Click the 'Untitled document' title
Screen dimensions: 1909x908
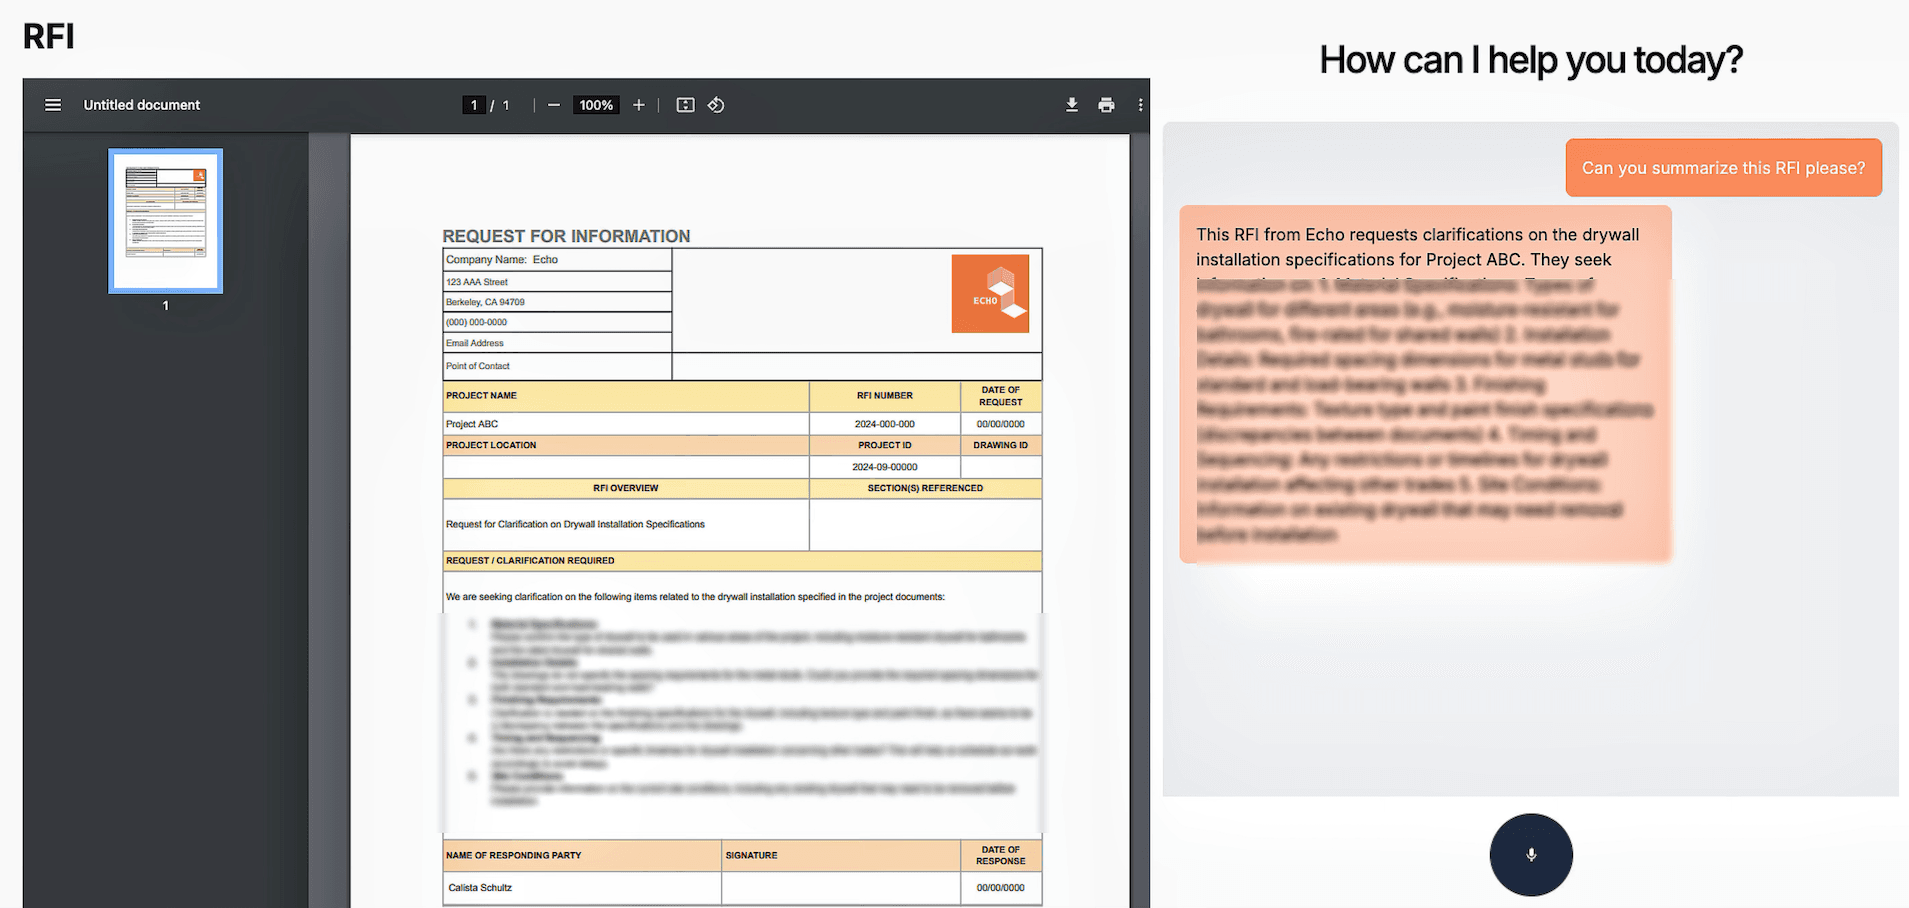[x=142, y=105]
